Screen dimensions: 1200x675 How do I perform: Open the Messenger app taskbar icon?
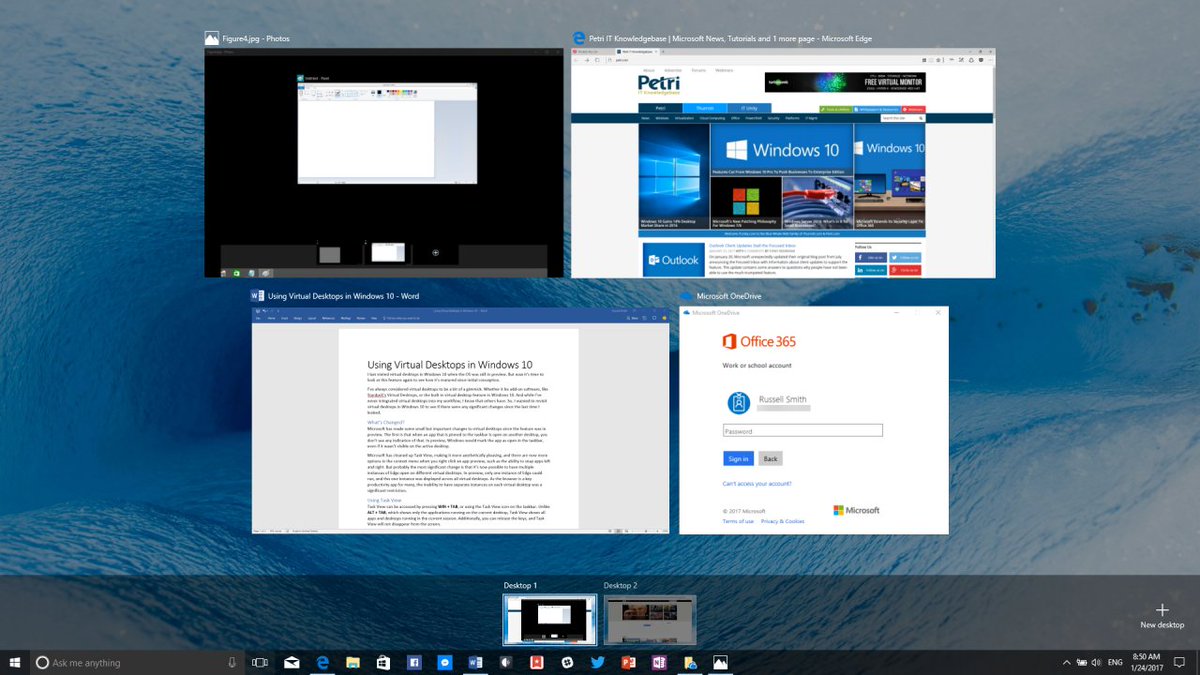pyautogui.click(x=444, y=662)
